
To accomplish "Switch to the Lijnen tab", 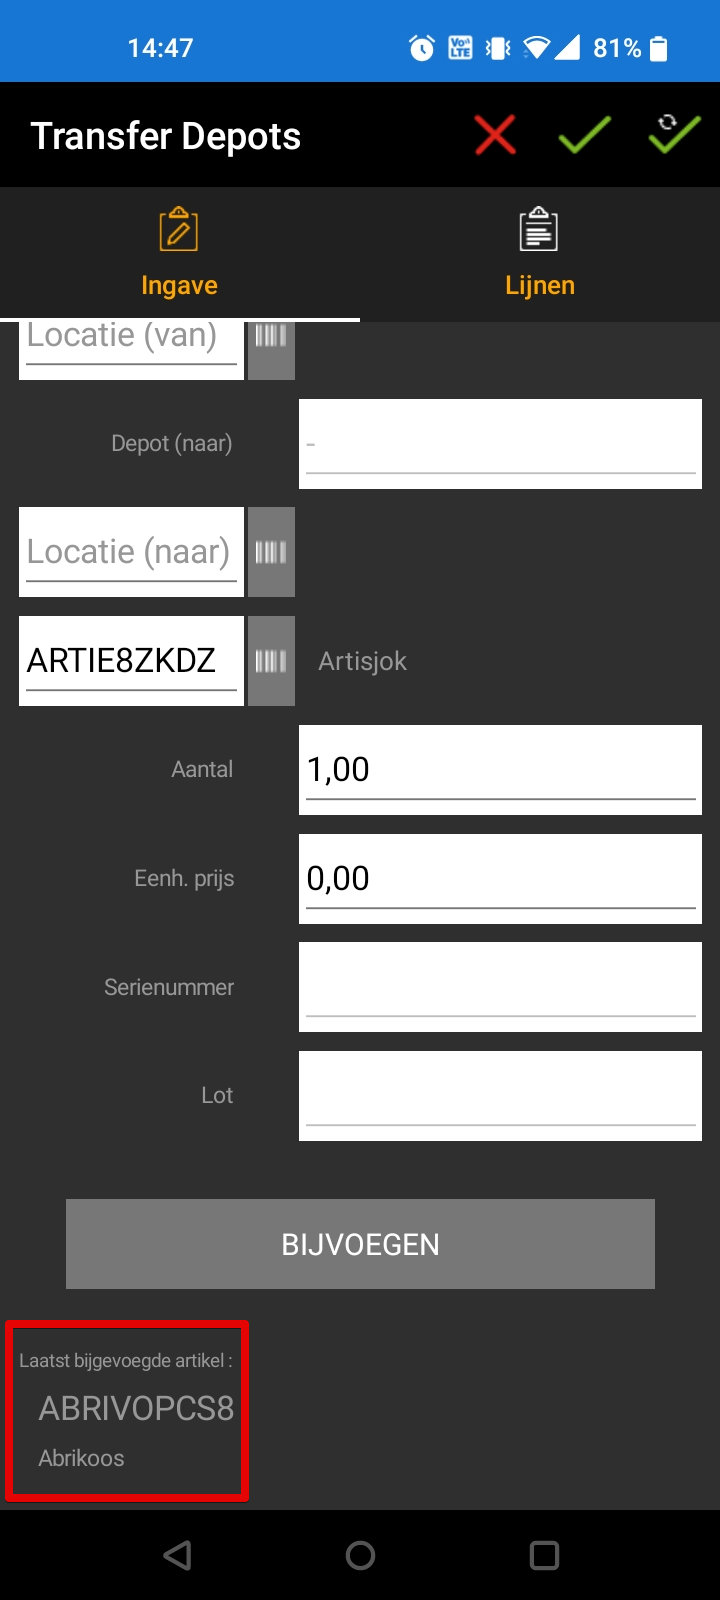I will pos(540,253).
